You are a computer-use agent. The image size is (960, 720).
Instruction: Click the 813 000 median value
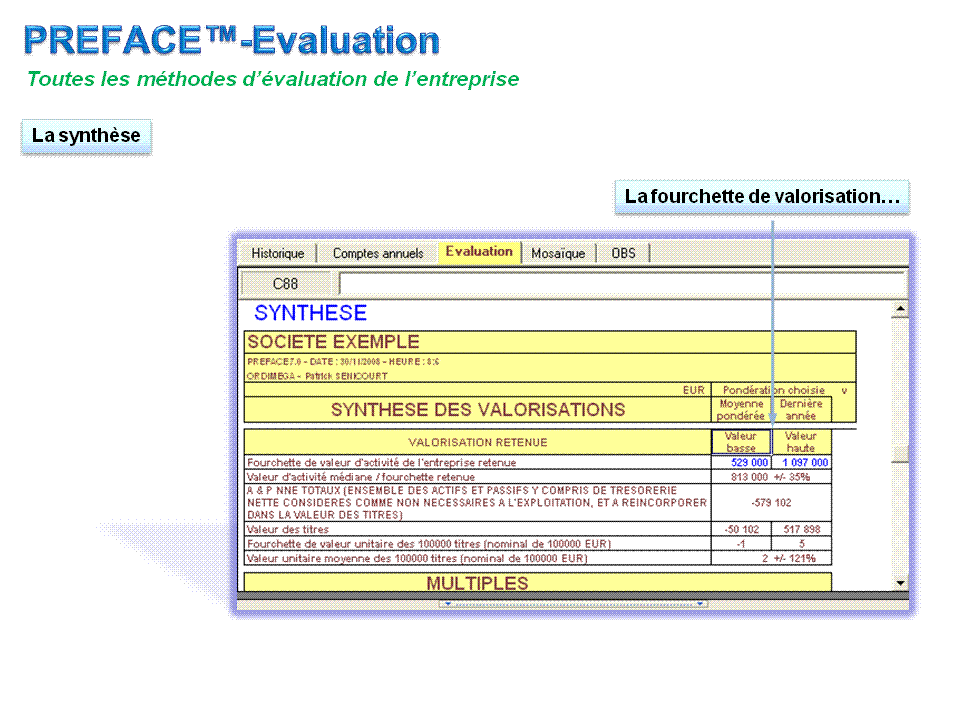tap(749, 477)
